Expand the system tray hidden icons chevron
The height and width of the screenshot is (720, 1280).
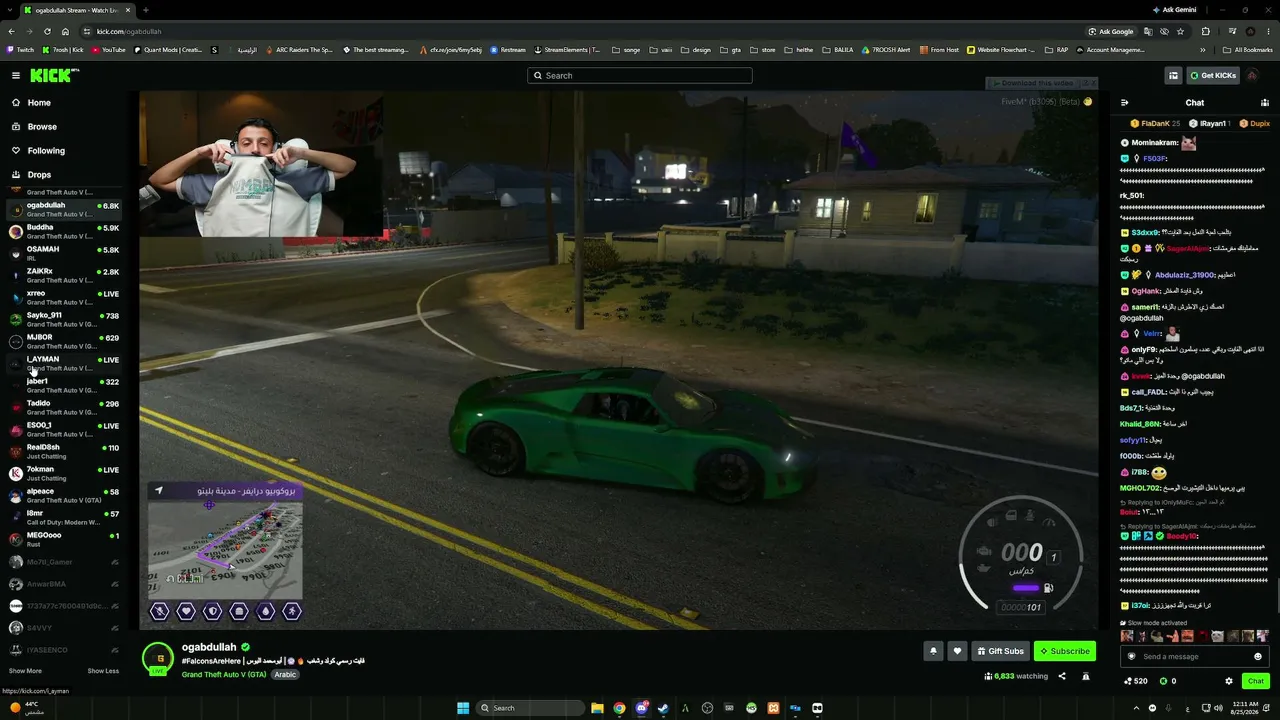click(x=1137, y=708)
